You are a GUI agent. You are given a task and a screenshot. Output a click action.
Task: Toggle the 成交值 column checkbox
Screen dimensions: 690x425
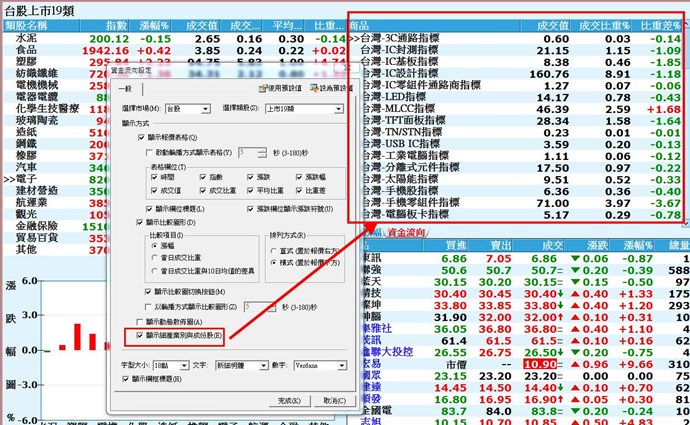[x=154, y=191]
